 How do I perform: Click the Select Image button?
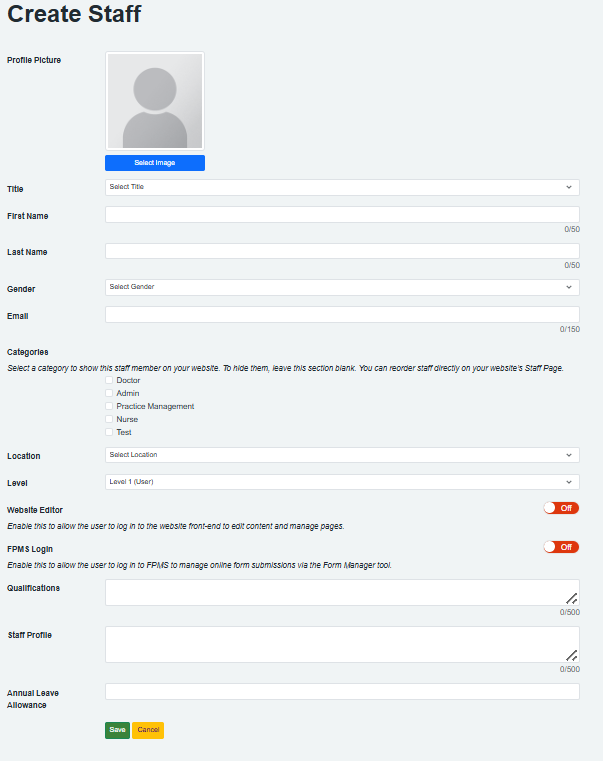coord(155,163)
